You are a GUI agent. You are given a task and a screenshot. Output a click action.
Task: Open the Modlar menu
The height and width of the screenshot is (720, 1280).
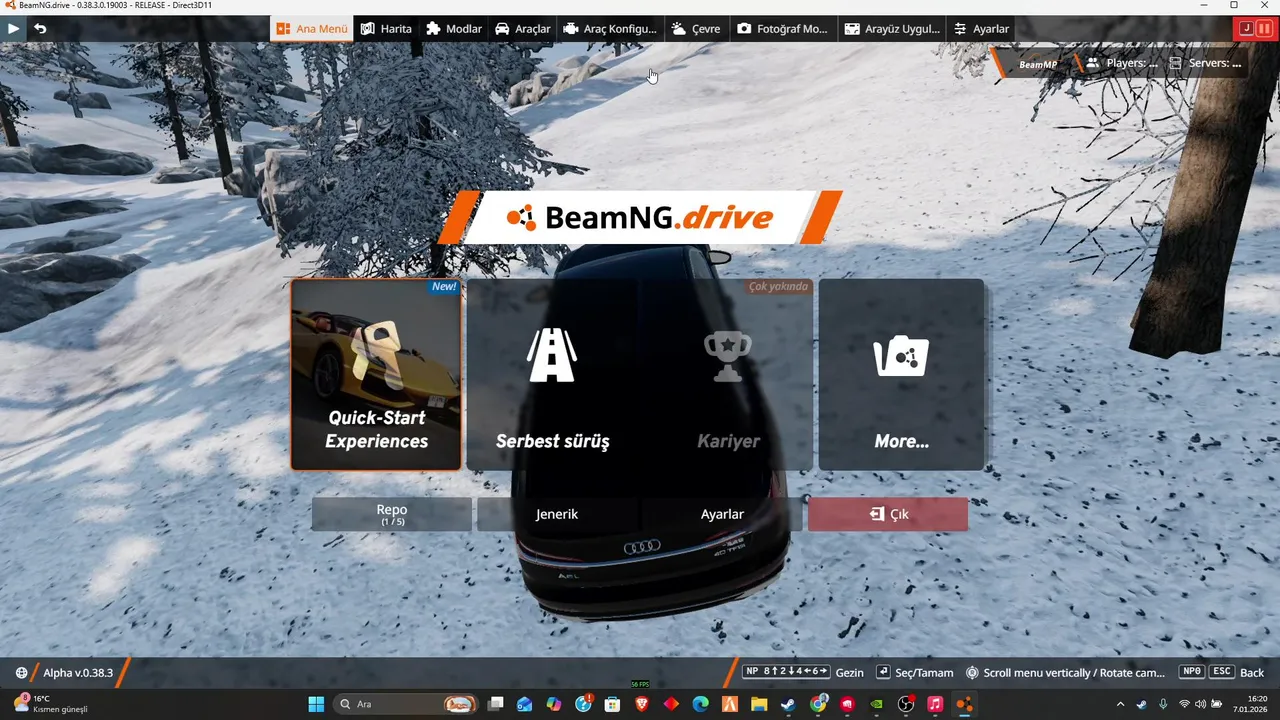point(454,29)
